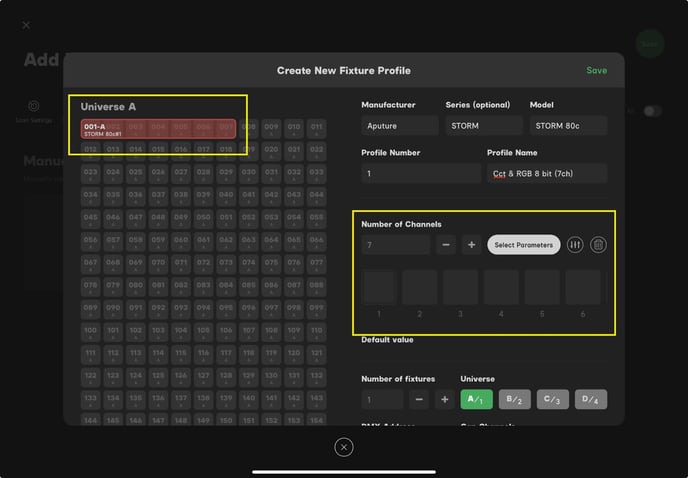
Task: Select channel slot 1
Action: click(379, 288)
